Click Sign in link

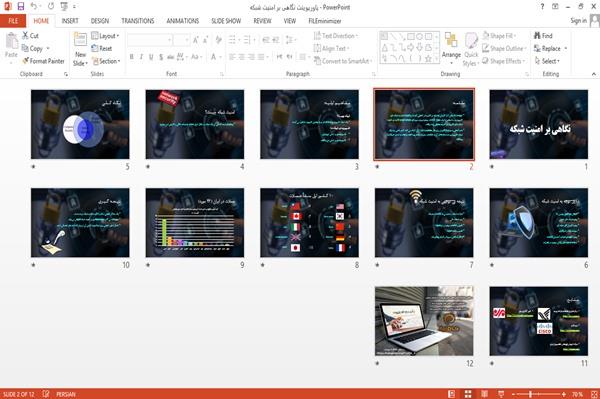click(x=578, y=21)
